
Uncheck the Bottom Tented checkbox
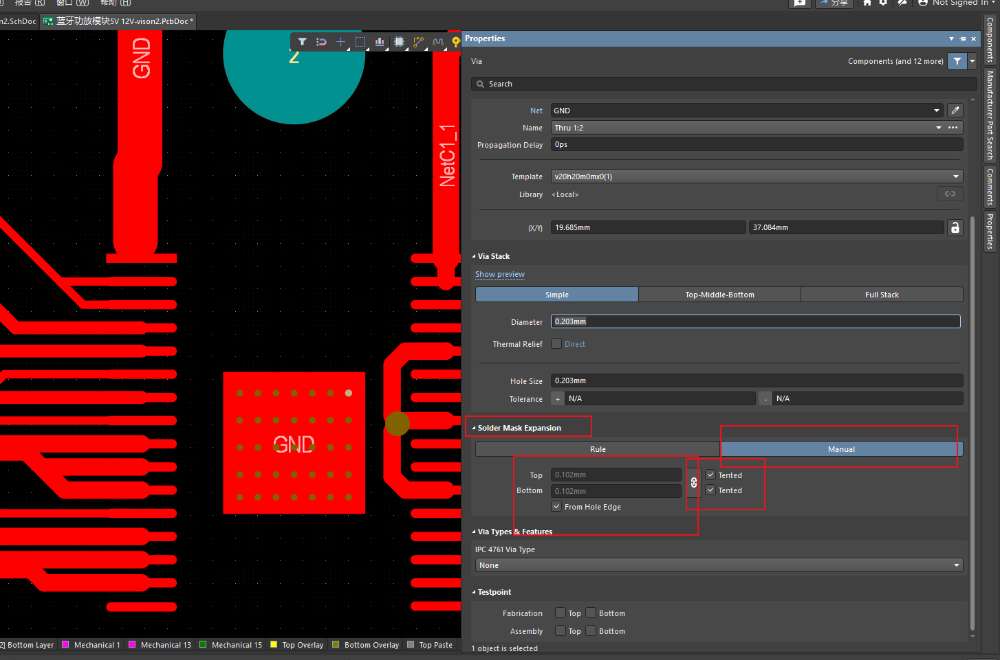pyautogui.click(x=710, y=490)
